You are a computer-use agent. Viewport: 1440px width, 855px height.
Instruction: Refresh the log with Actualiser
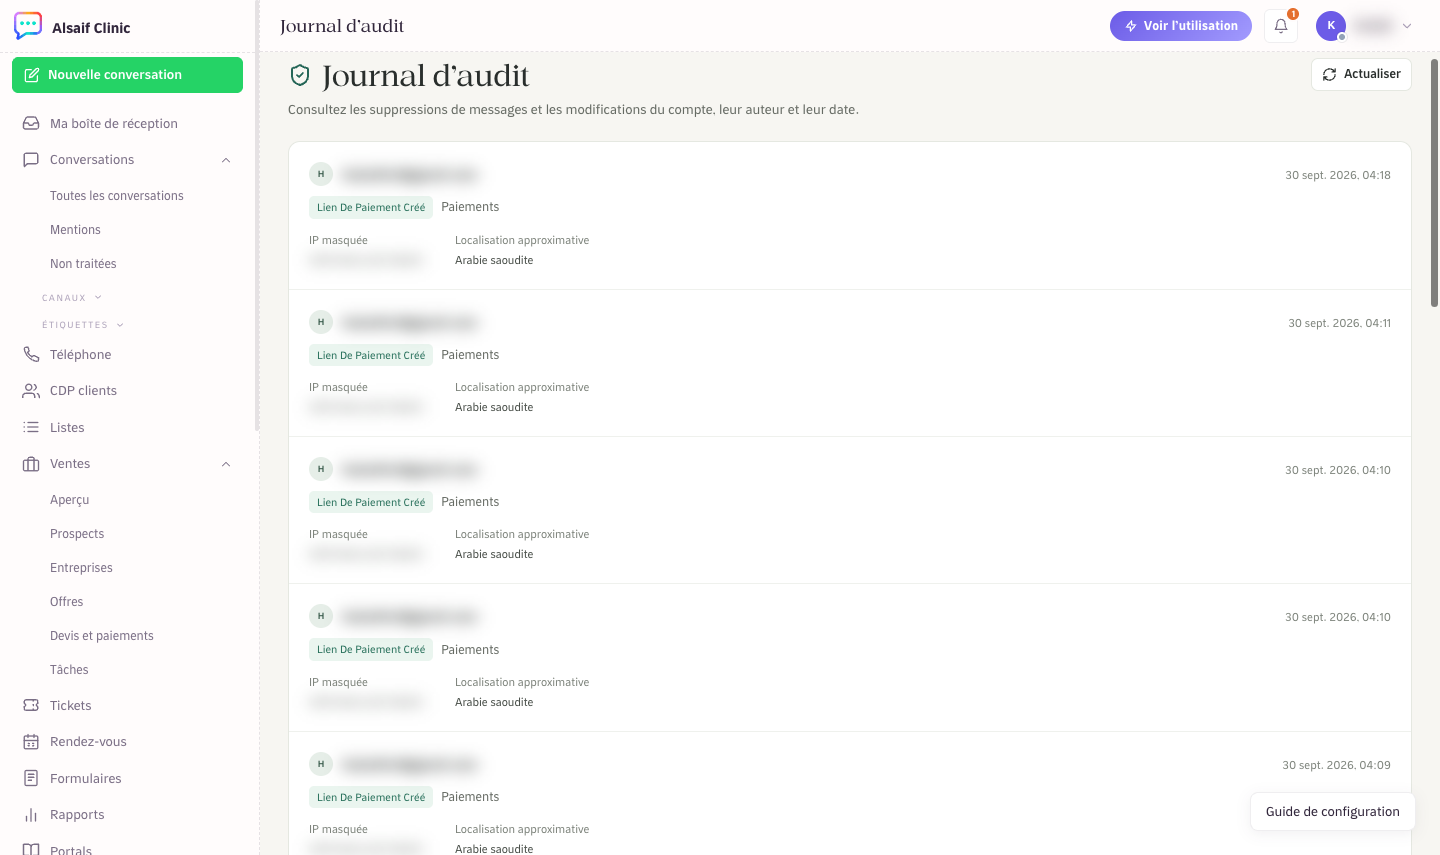(1361, 74)
